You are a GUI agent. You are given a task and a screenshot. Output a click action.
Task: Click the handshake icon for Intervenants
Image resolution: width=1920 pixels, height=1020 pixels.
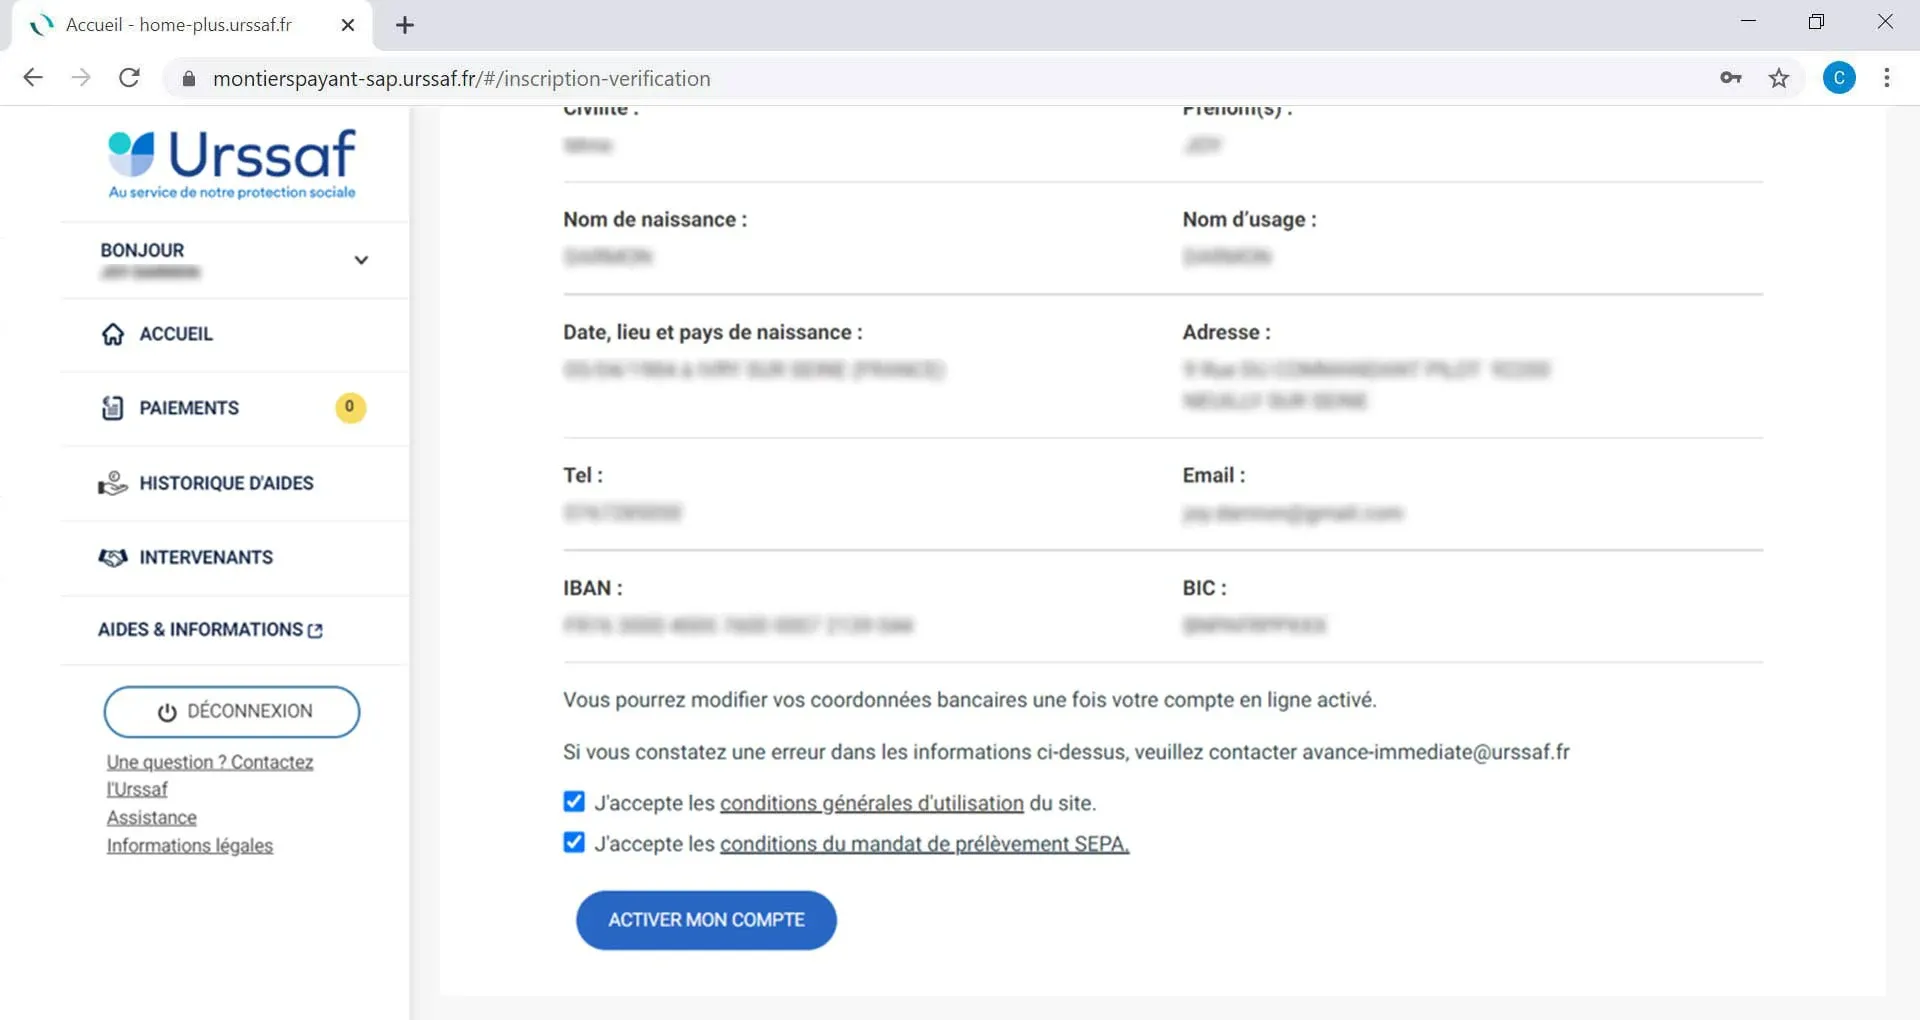(x=113, y=558)
